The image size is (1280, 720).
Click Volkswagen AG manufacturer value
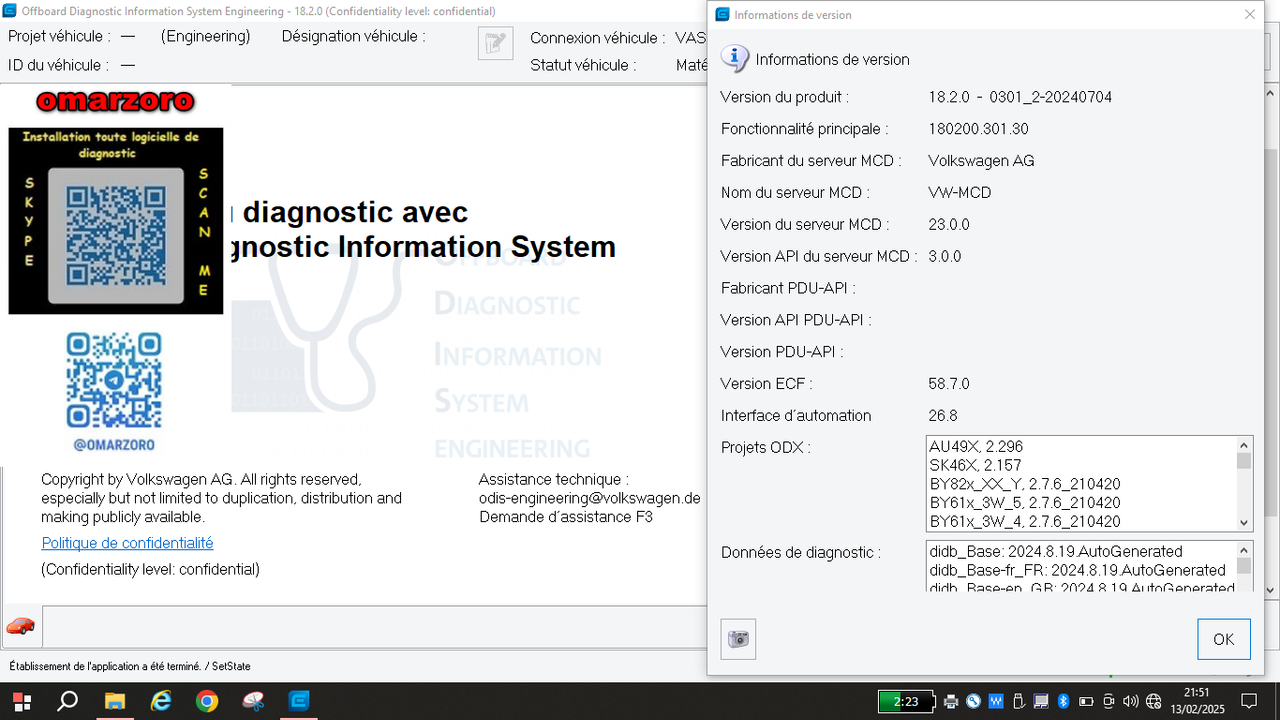coord(981,161)
